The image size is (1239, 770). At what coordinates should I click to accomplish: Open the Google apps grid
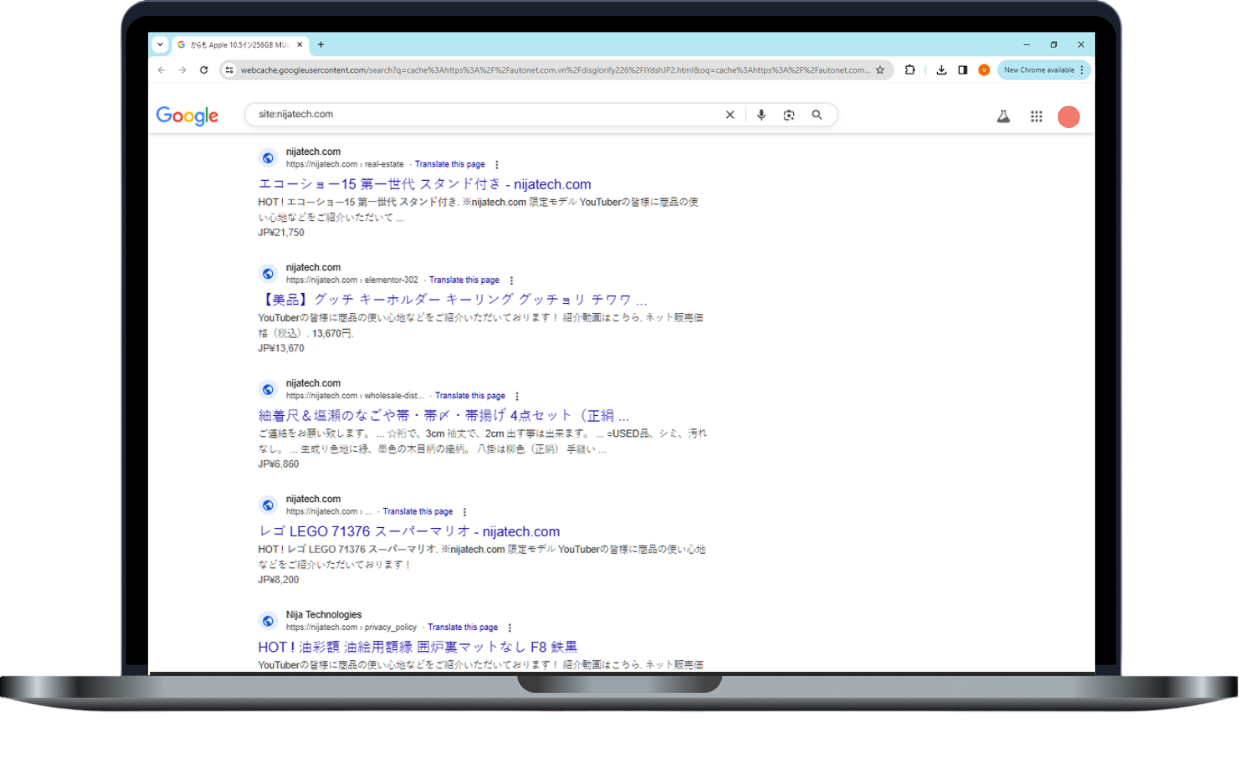pos(1036,116)
